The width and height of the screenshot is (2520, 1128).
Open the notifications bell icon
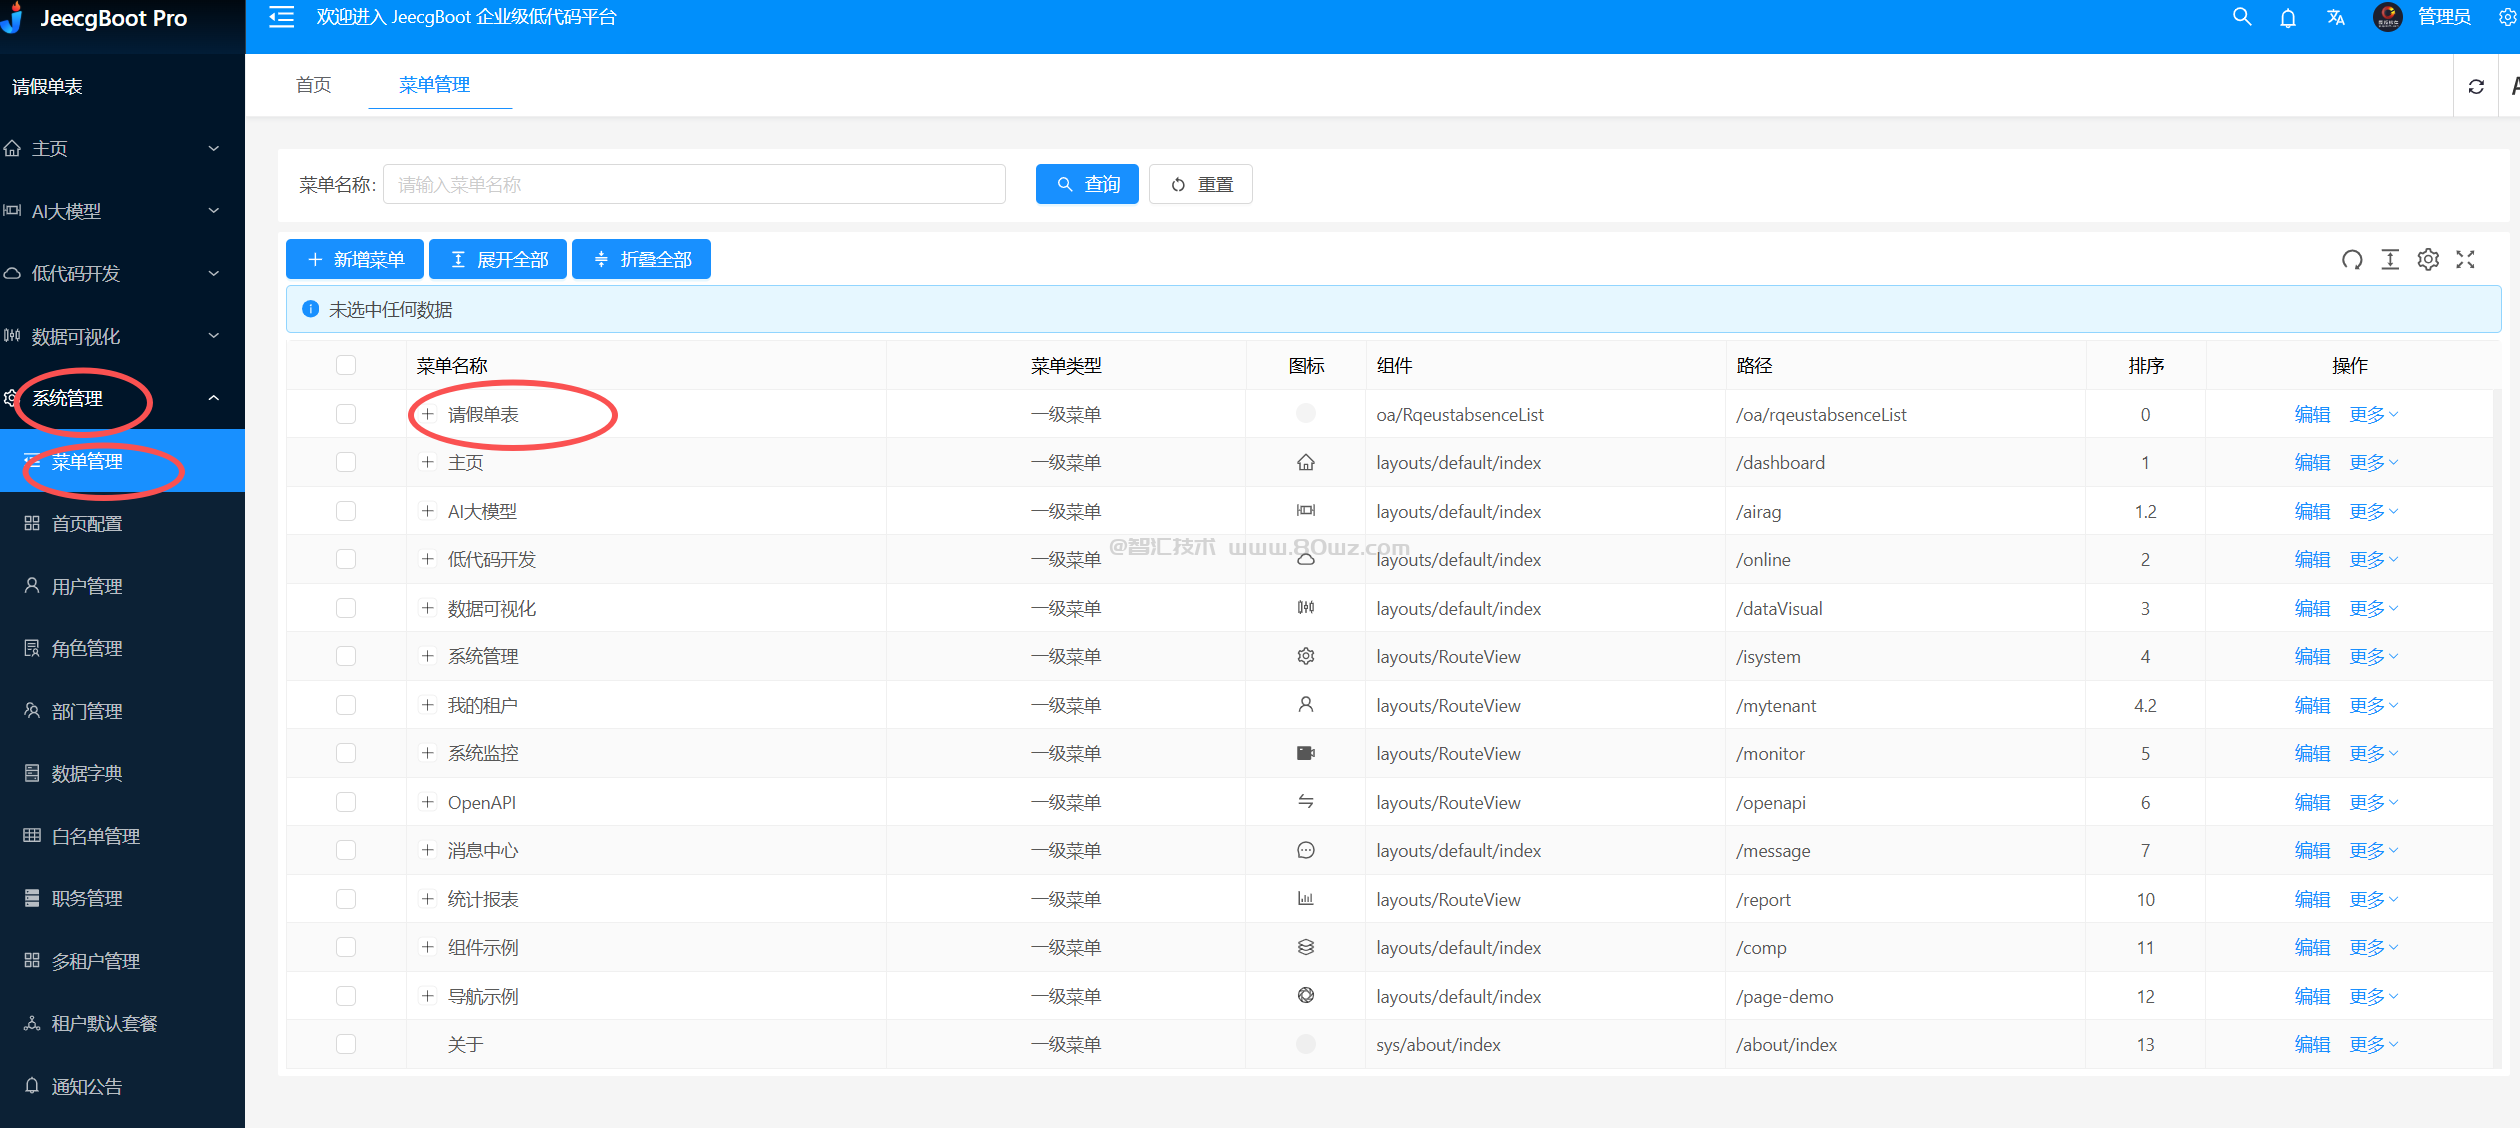tap(2288, 17)
